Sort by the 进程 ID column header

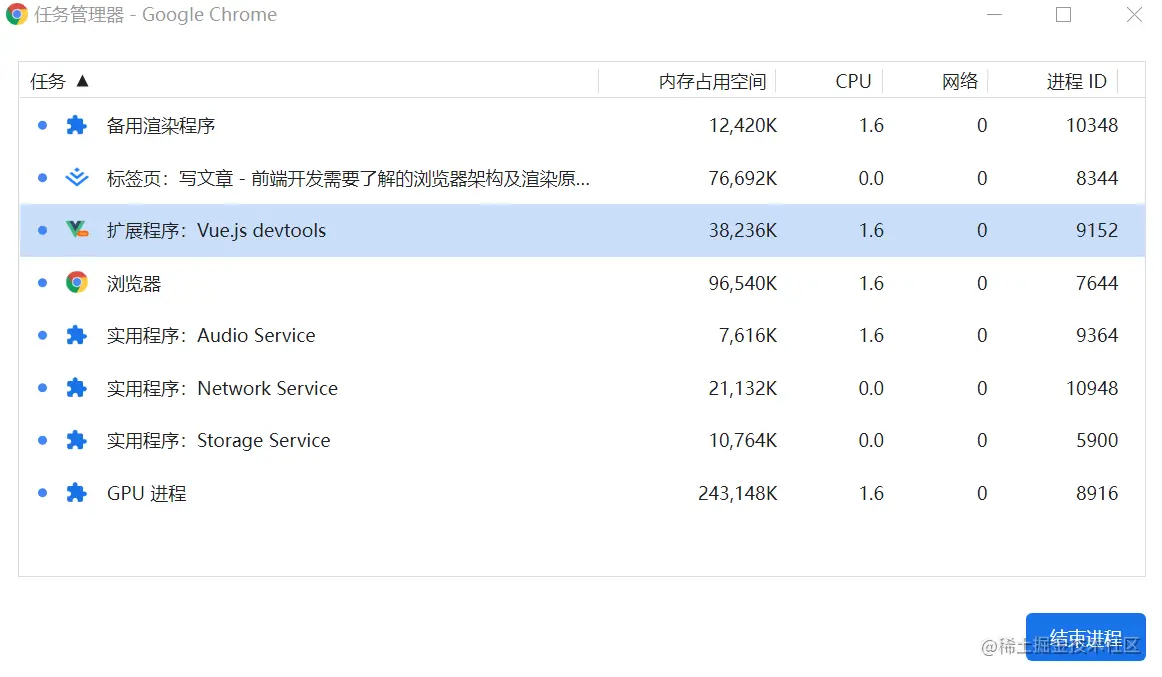tap(1076, 82)
